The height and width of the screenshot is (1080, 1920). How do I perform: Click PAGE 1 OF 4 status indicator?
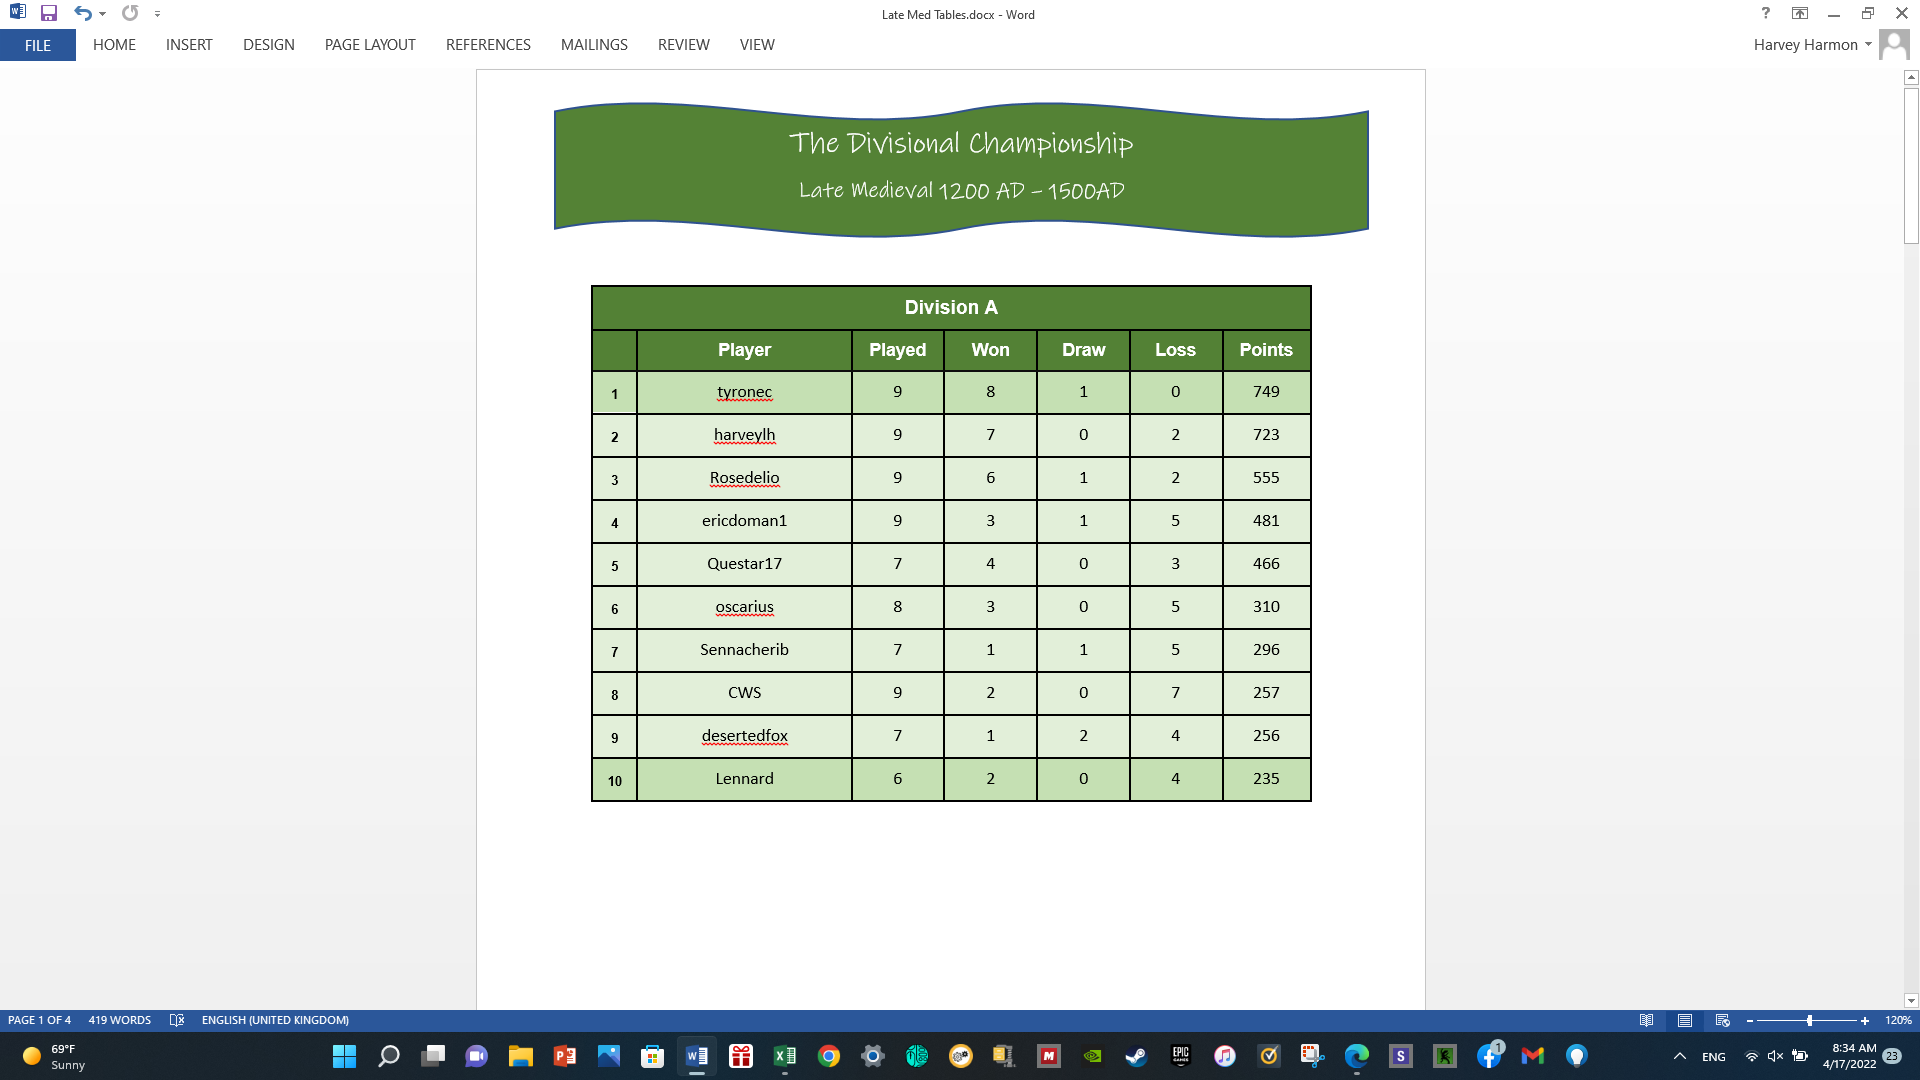pyautogui.click(x=38, y=1020)
